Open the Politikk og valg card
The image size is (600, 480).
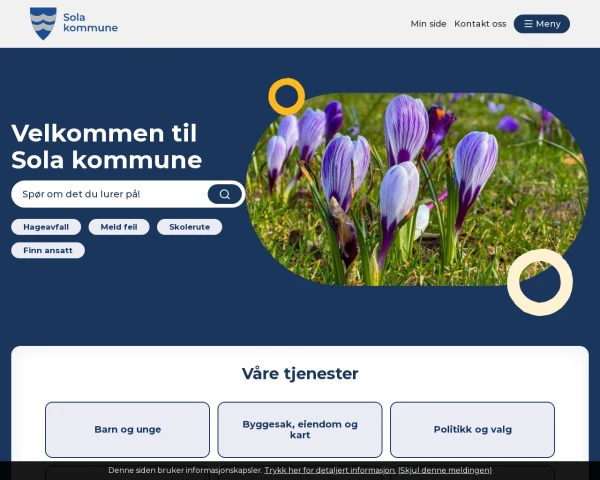[473, 429]
